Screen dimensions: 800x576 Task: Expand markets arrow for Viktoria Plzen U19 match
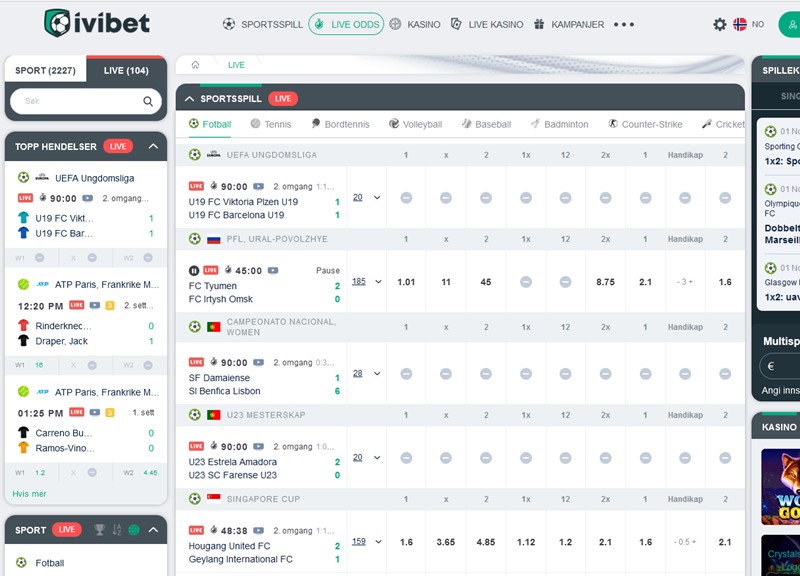point(377,197)
